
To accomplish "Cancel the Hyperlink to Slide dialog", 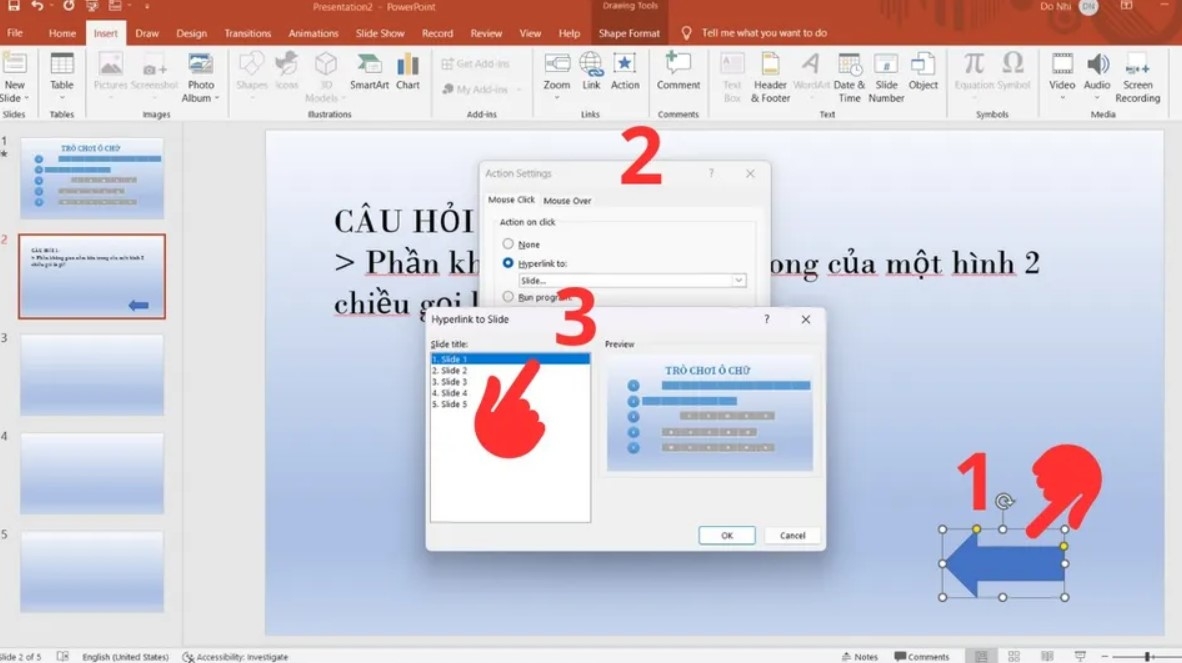I will pos(792,535).
